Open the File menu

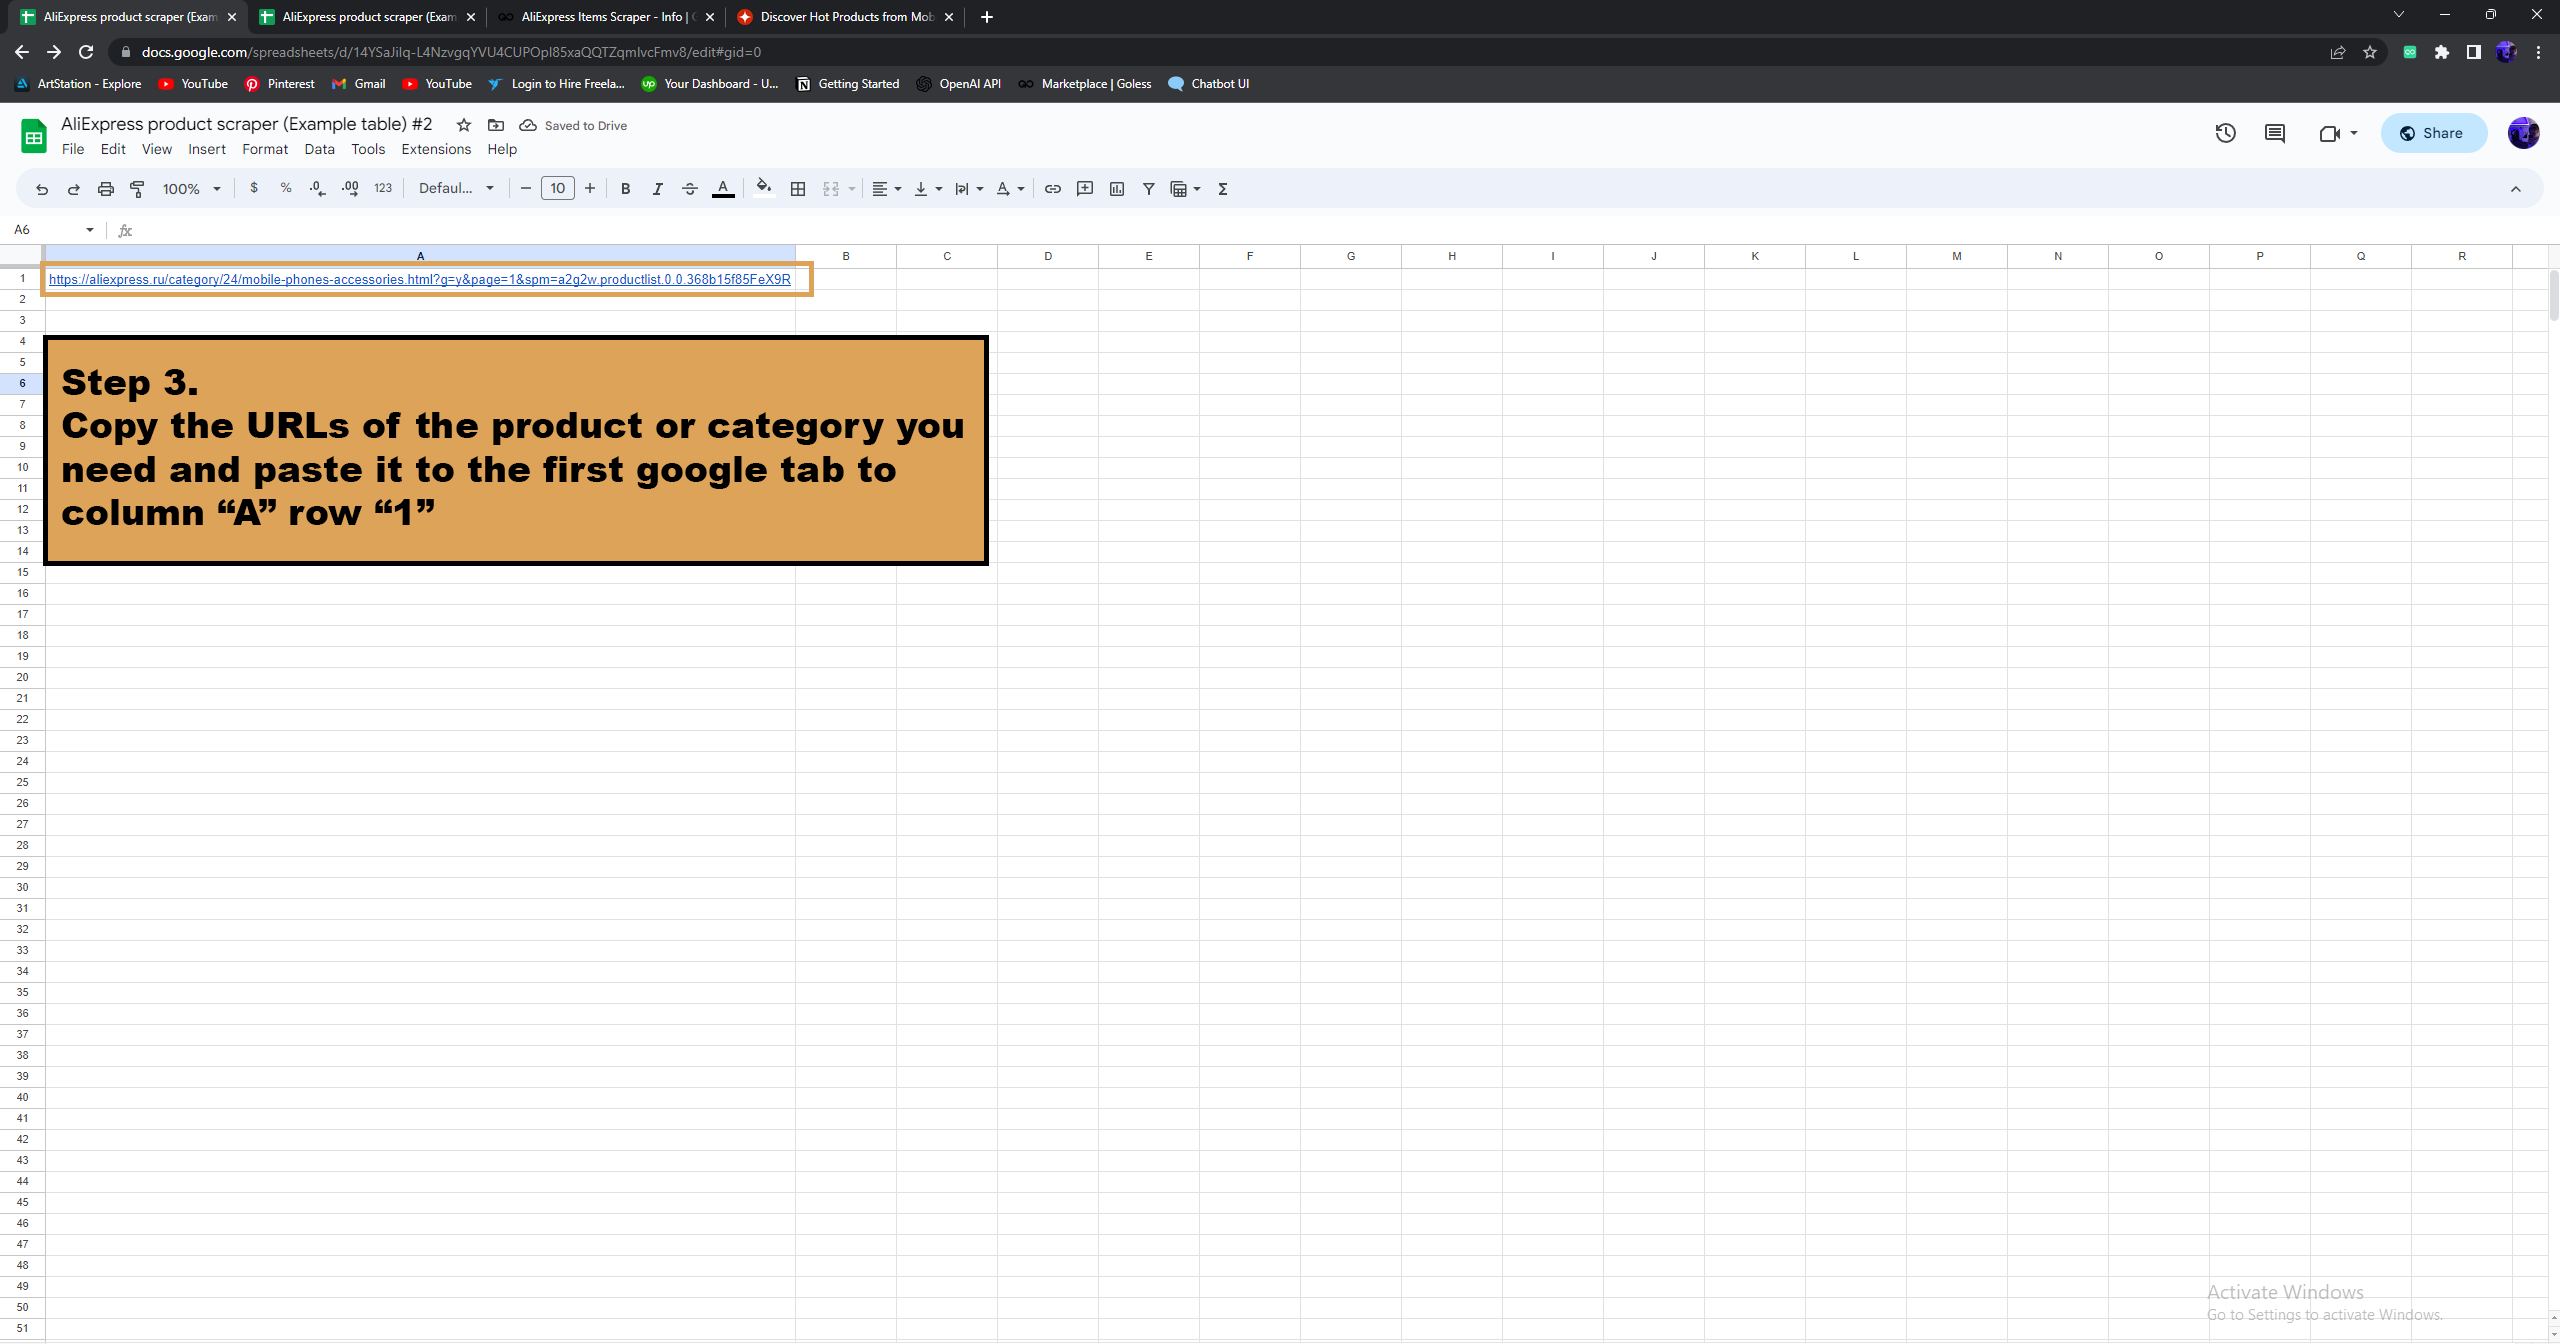click(73, 149)
